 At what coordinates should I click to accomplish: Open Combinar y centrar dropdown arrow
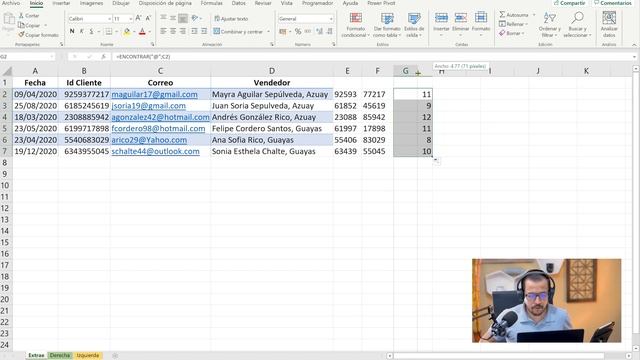coord(268,31)
